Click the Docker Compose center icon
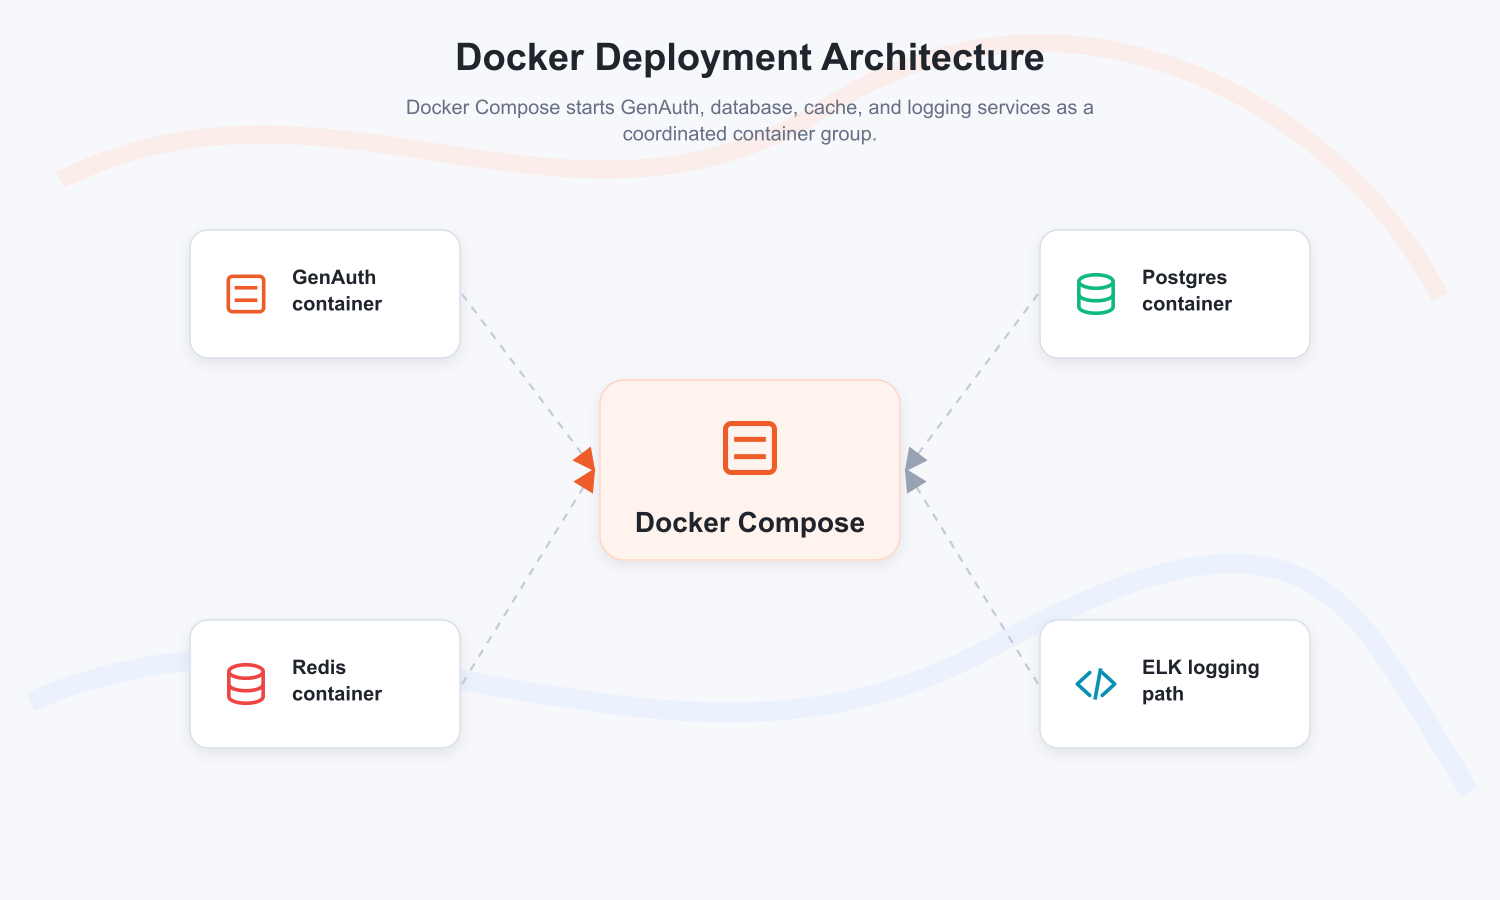This screenshot has width=1500, height=900. (750, 448)
